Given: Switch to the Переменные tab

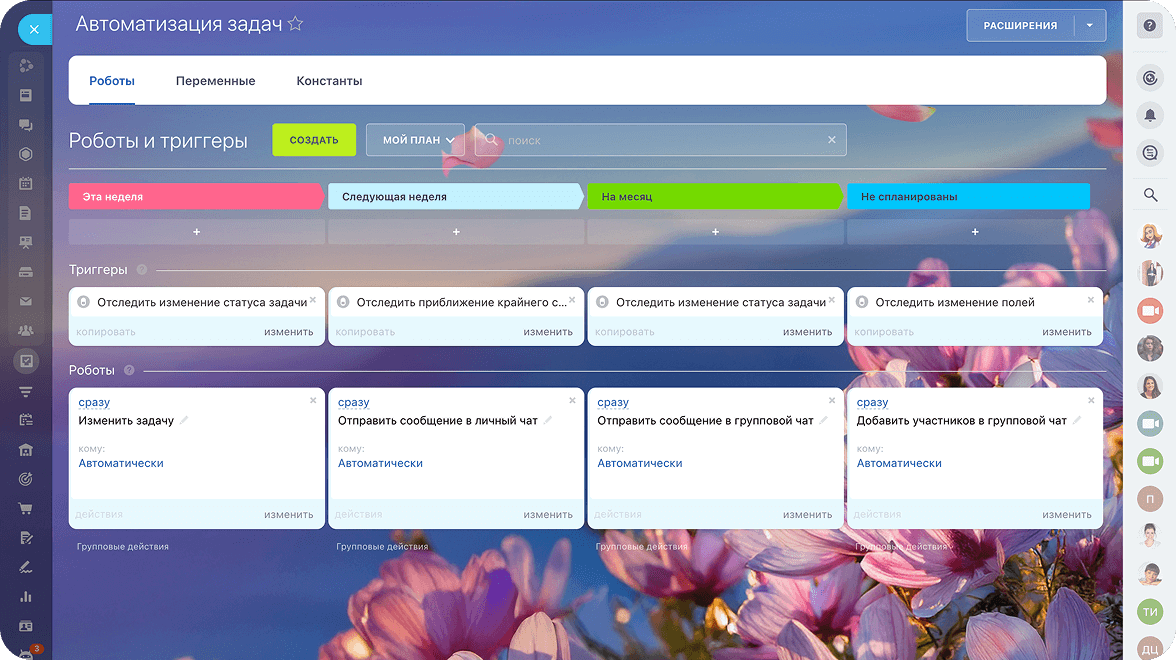Looking at the screenshot, I should point(215,81).
